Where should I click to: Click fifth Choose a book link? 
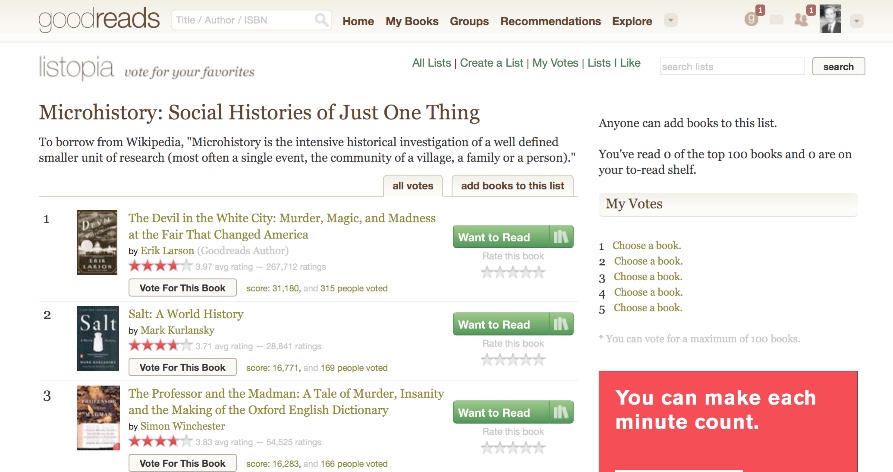tap(648, 307)
